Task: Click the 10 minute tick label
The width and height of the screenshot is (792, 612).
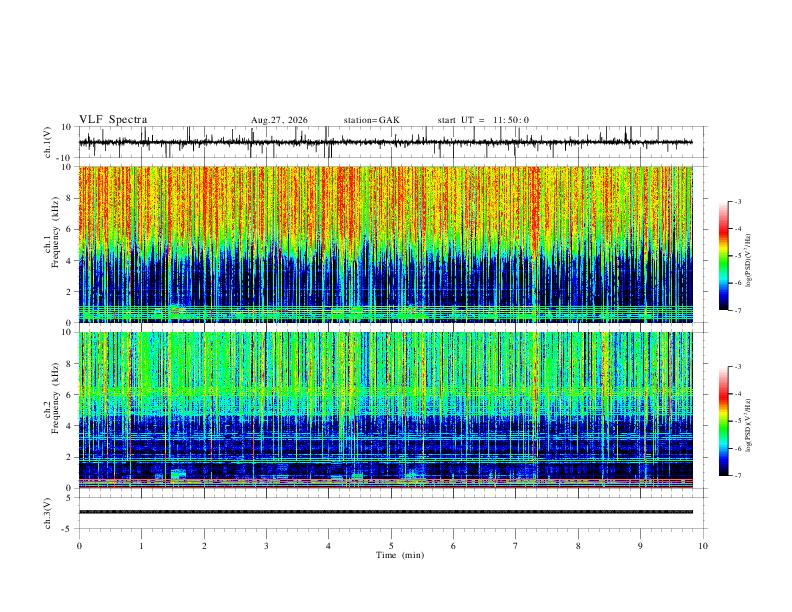Action: tap(703, 546)
